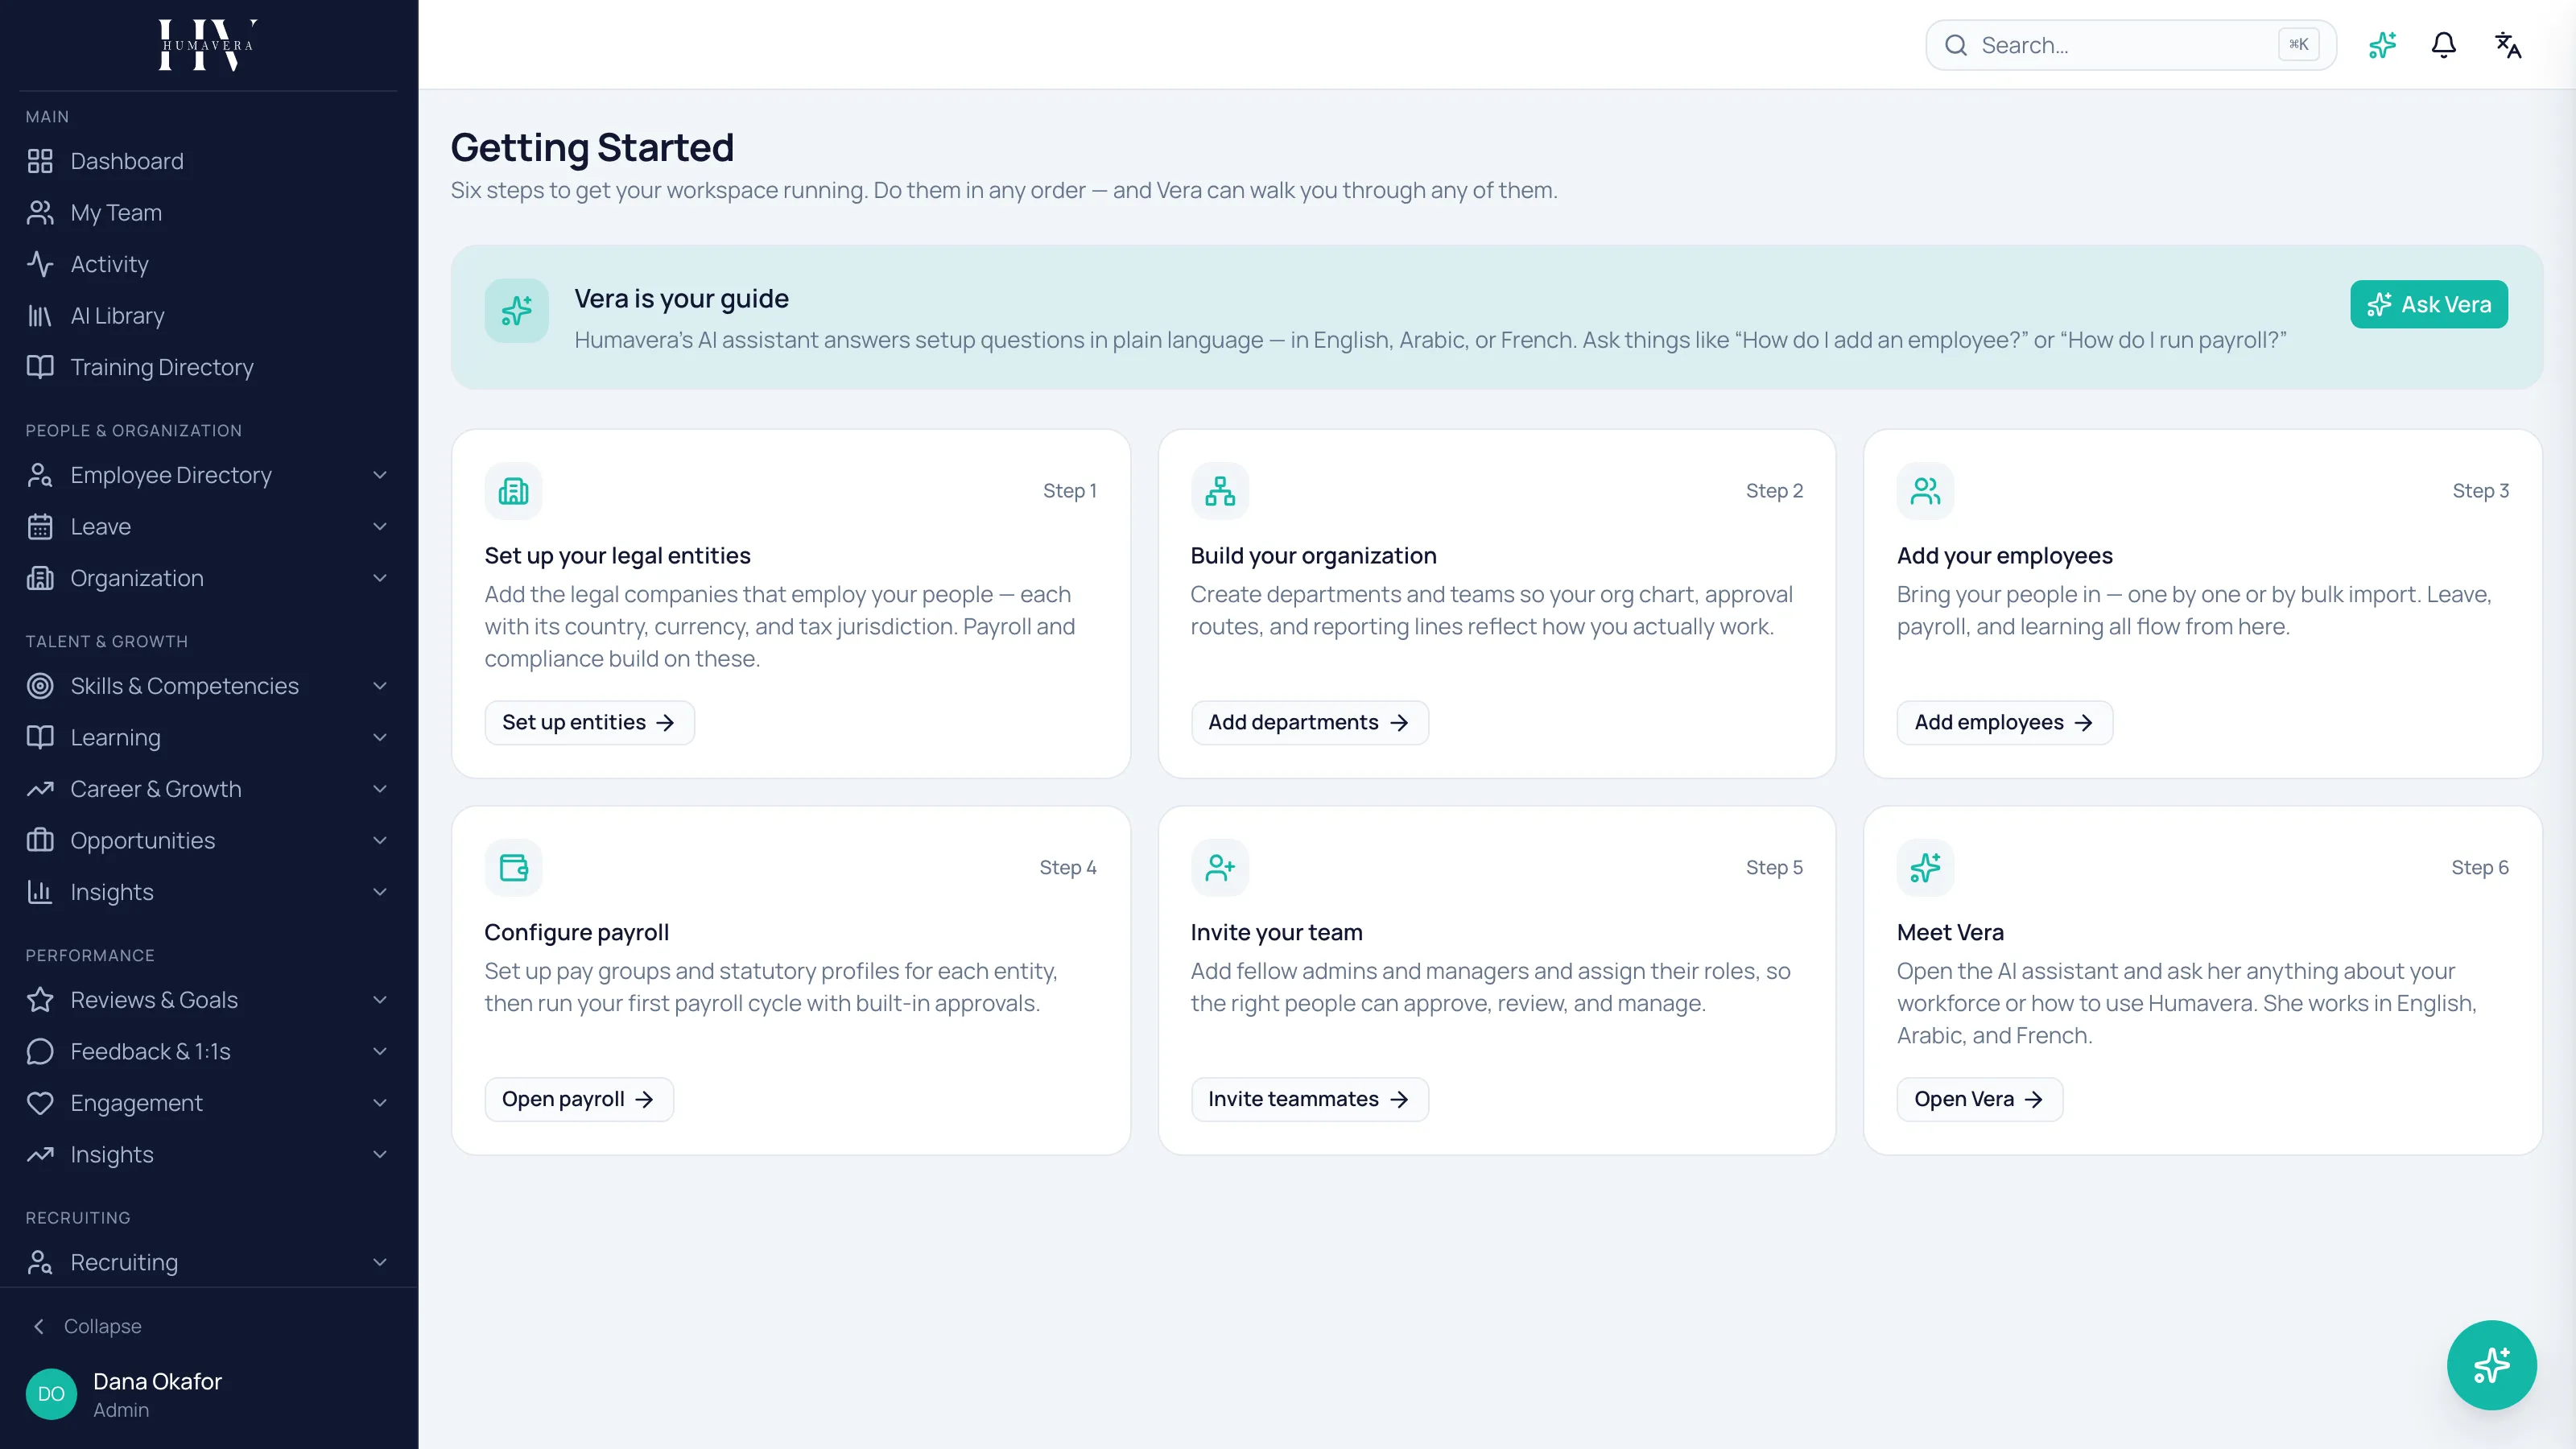Click the Organization building icon
The width and height of the screenshot is (2576, 1449).
(40, 578)
